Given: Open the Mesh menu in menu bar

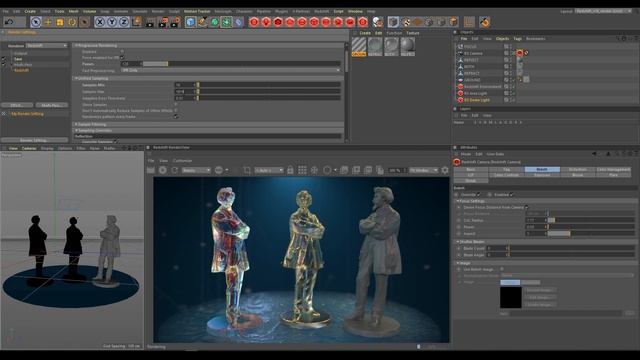Looking at the screenshot, I should tap(73, 11).
